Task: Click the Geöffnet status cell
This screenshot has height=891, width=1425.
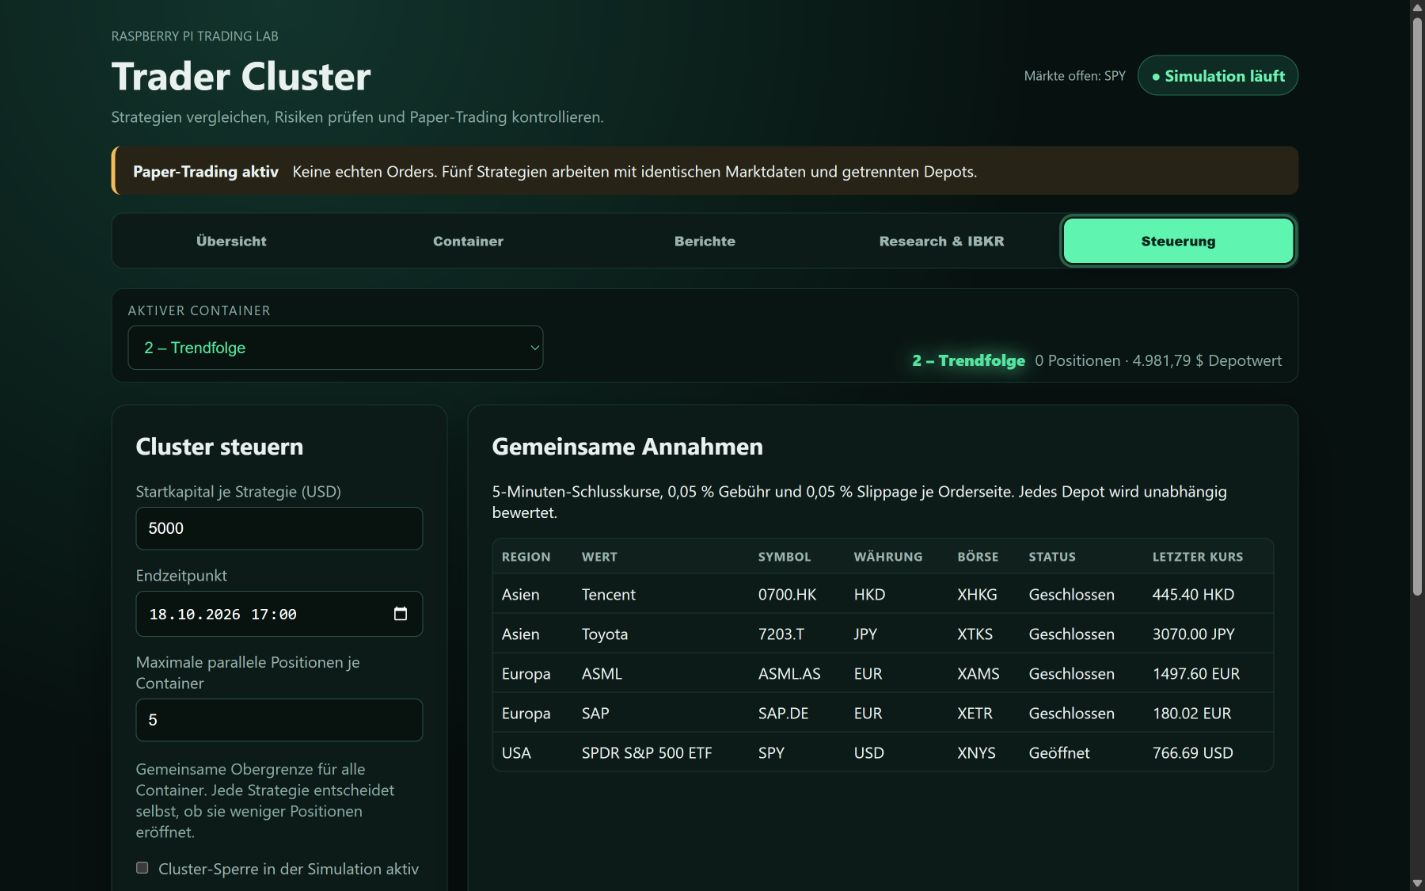Action: pos(1059,753)
